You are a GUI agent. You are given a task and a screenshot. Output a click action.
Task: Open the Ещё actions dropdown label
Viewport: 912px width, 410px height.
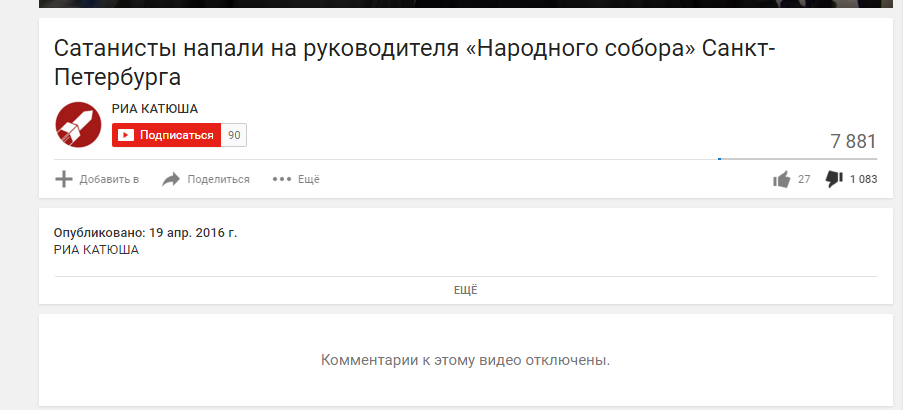pos(309,179)
